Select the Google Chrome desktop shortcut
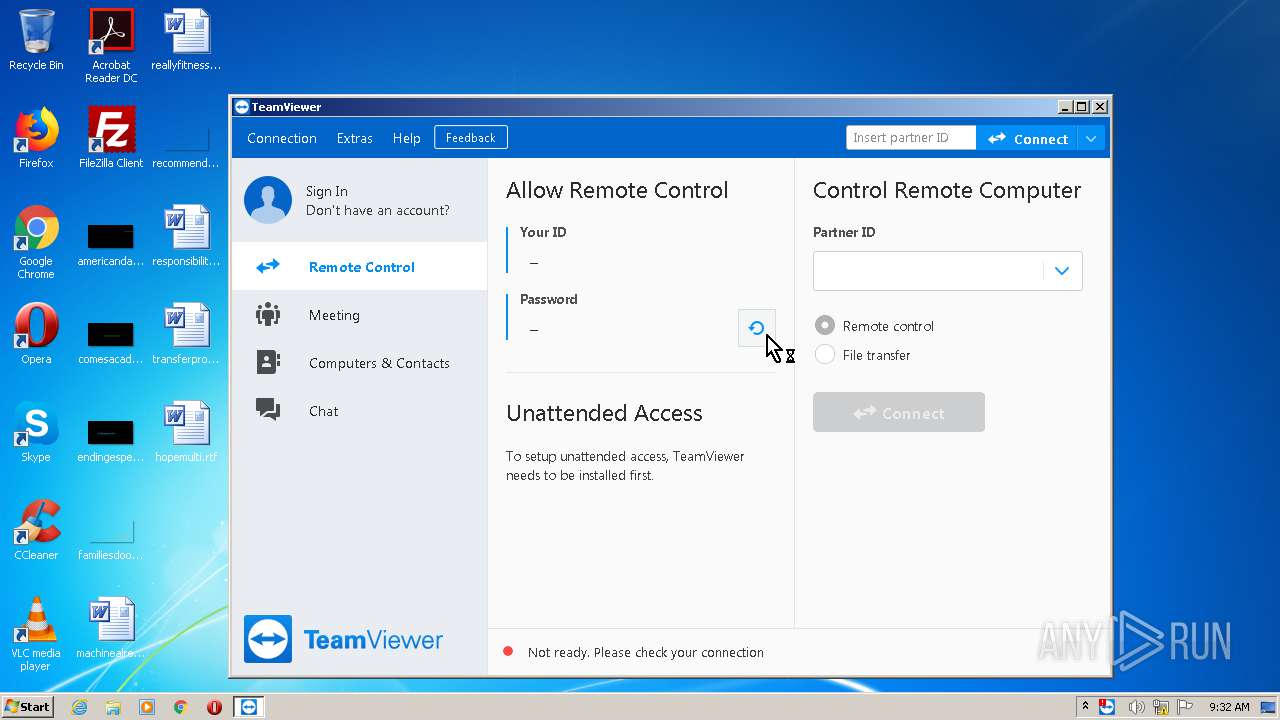This screenshot has height=720, width=1280. 36,243
